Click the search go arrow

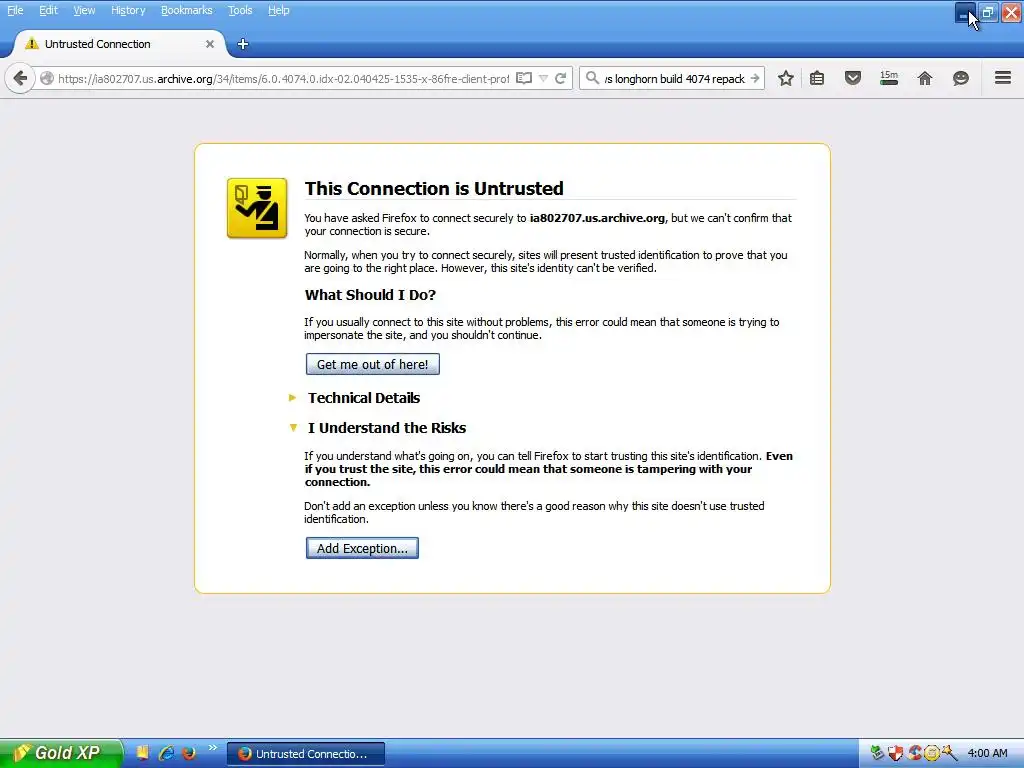pyautogui.click(x=755, y=78)
